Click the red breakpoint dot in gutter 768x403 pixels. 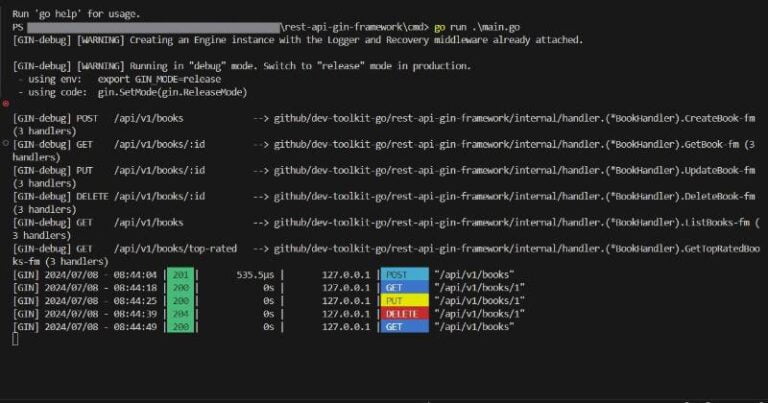click(6, 103)
